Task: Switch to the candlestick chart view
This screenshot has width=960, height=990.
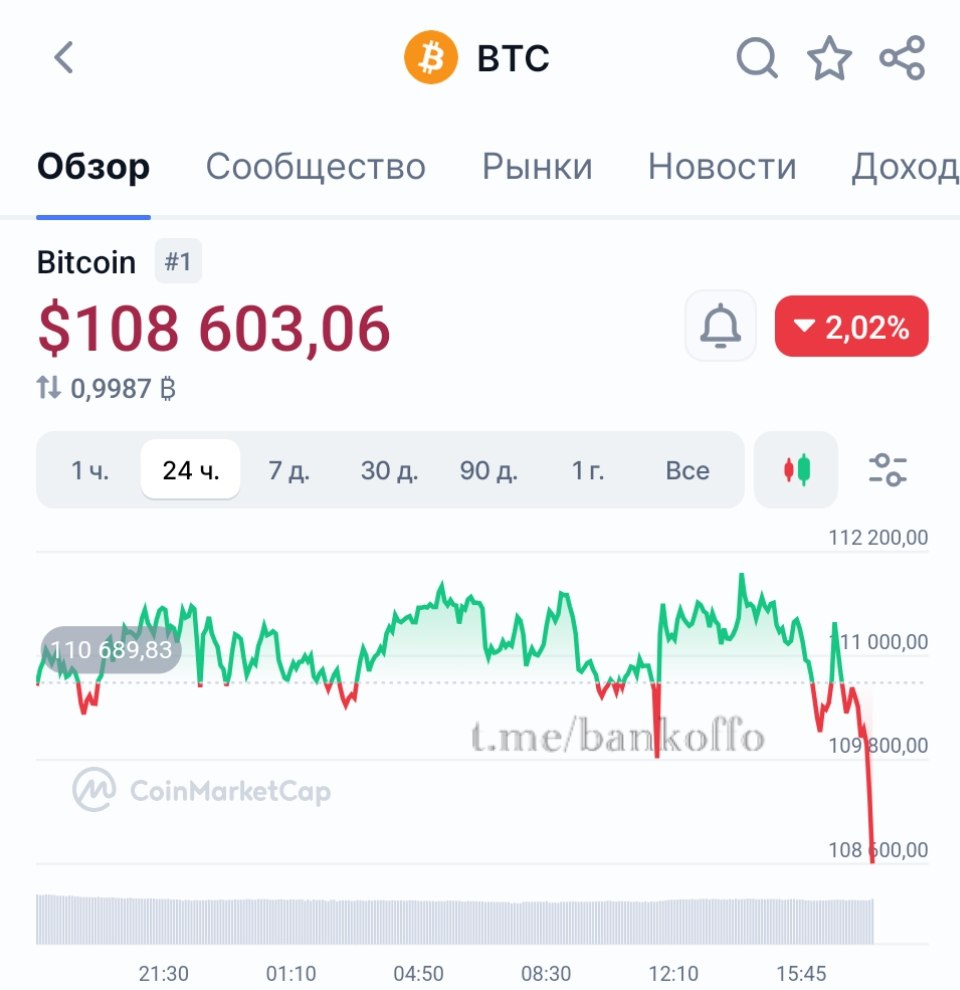Action: click(796, 469)
